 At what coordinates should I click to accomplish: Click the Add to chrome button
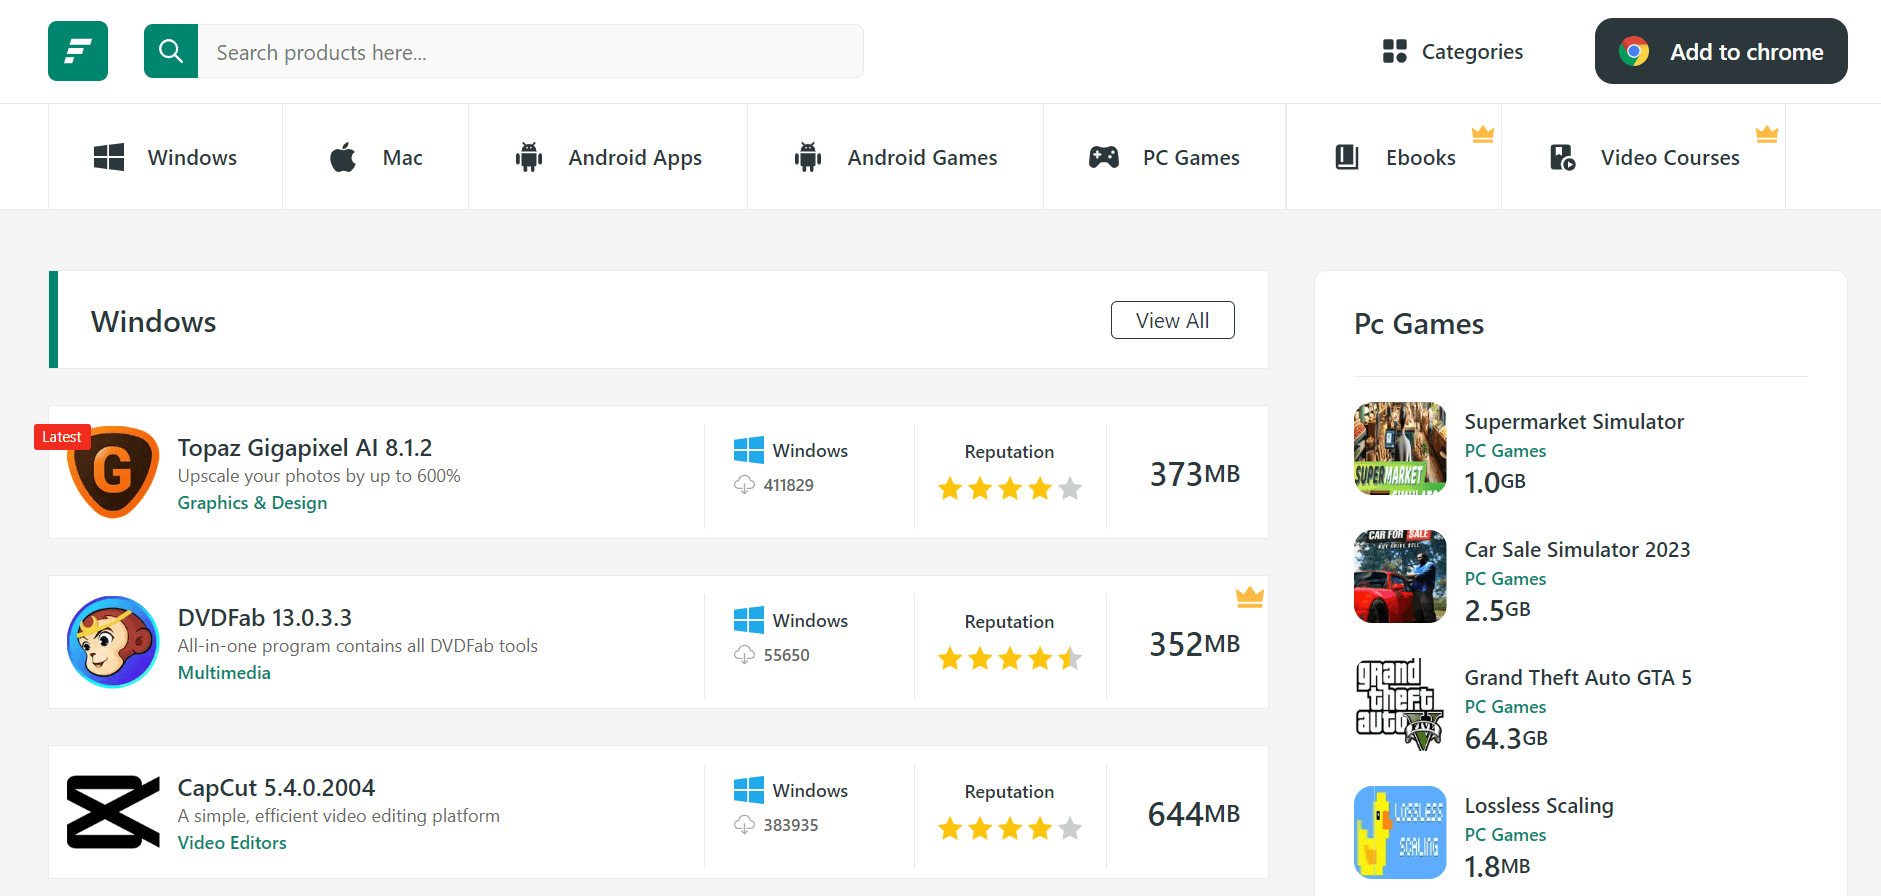(1721, 51)
